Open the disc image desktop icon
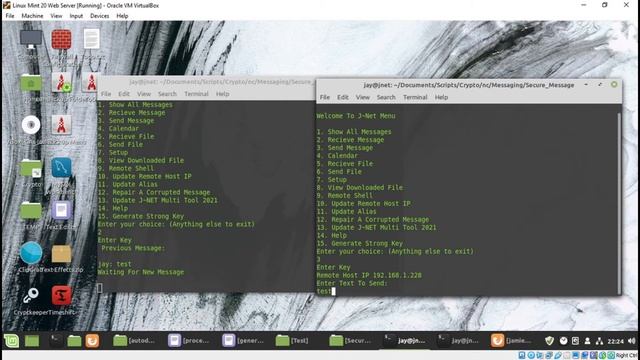The width and height of the screenshot is (640, 360). [x=31, y=125]
